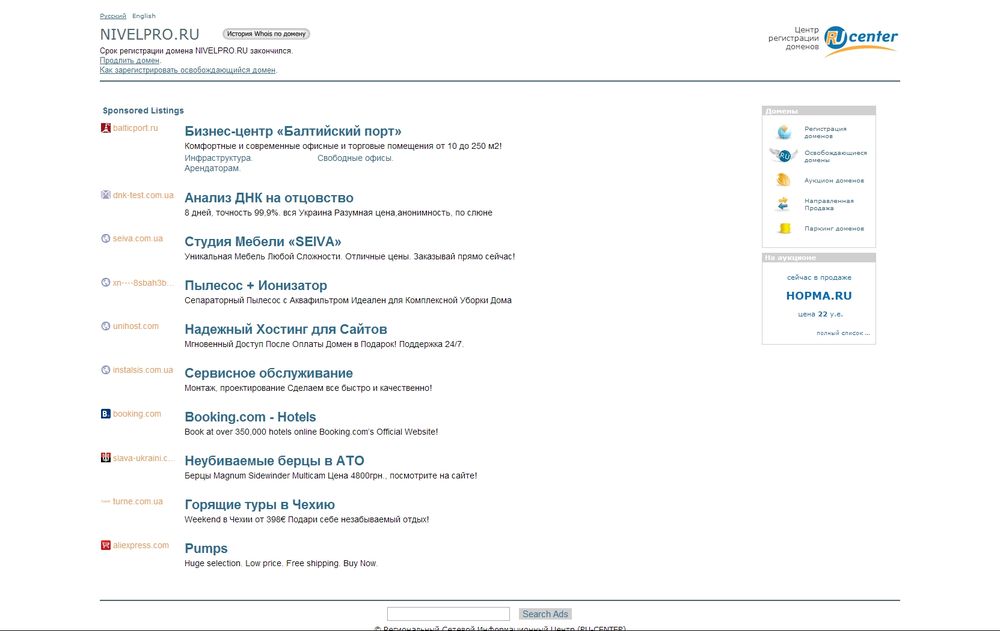This screenshot has width=1000, height=631.
Task: Click the Свободные офисы sublink
Action: (x=355, y=158)
